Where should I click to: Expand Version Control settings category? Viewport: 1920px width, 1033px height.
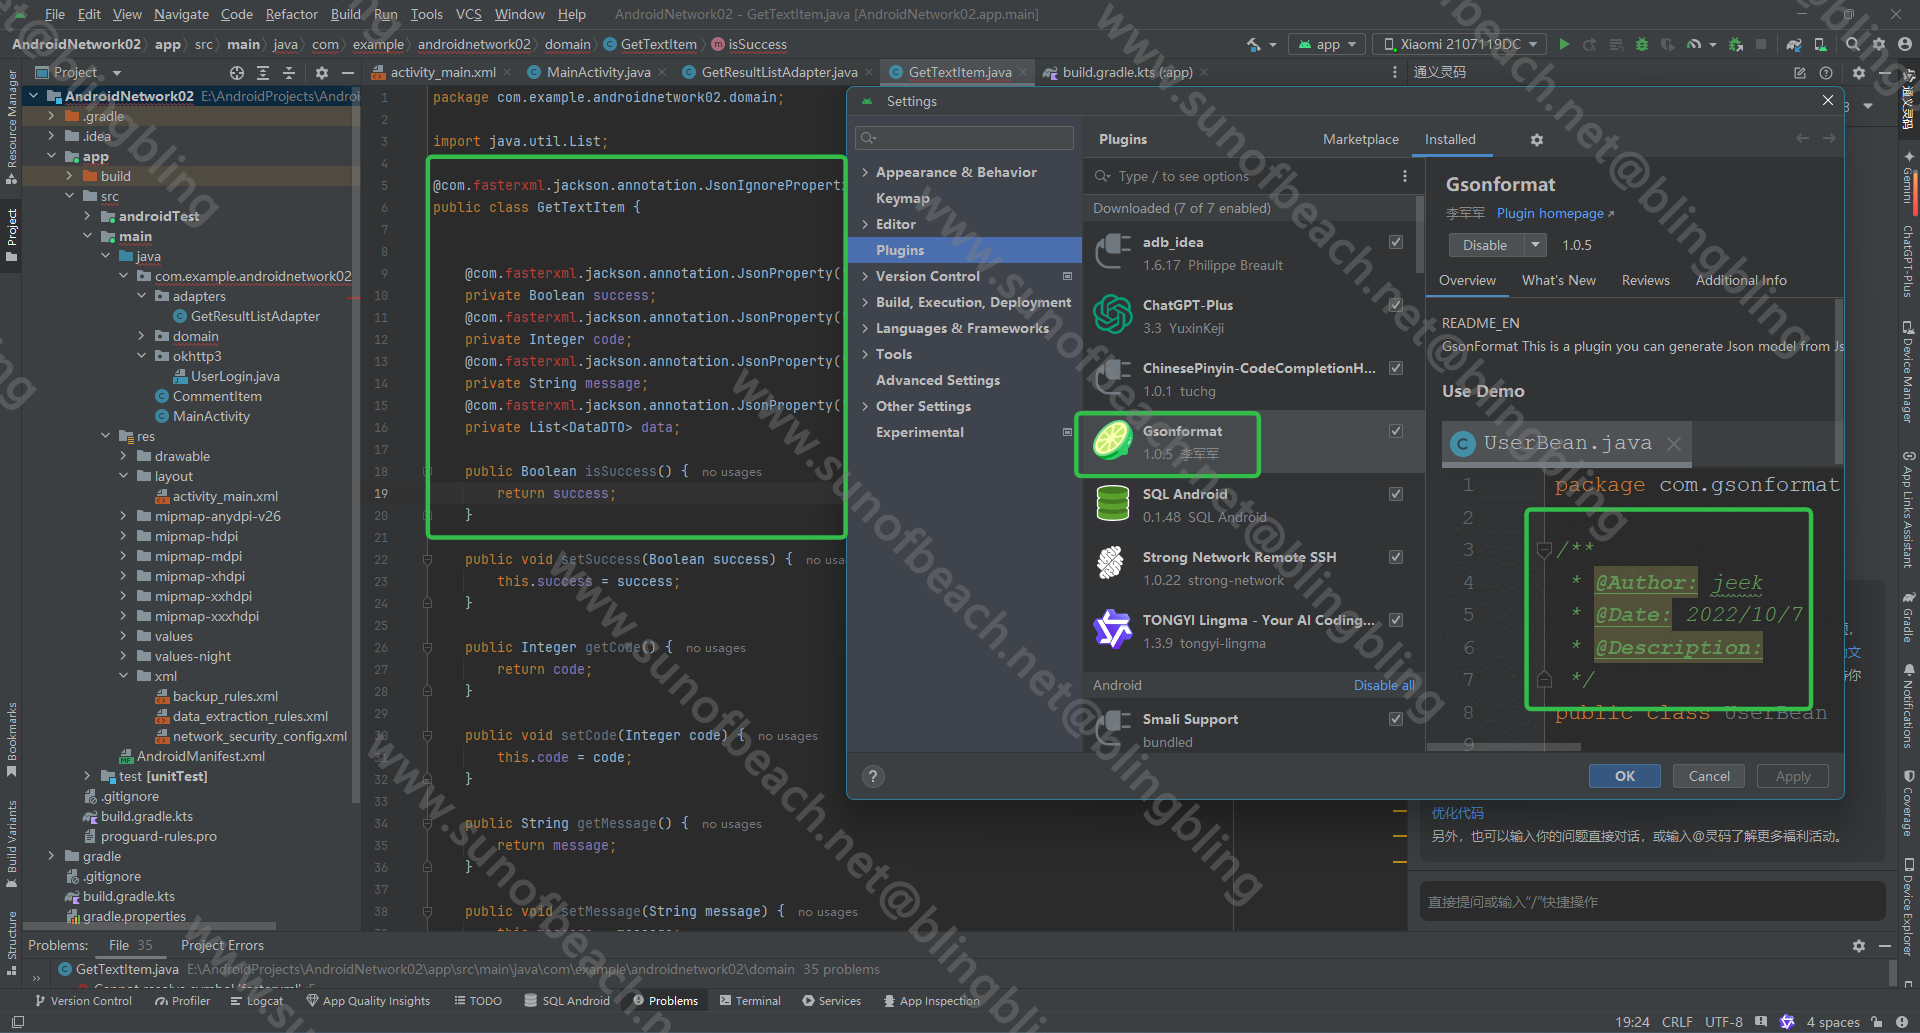click(865, 276)
